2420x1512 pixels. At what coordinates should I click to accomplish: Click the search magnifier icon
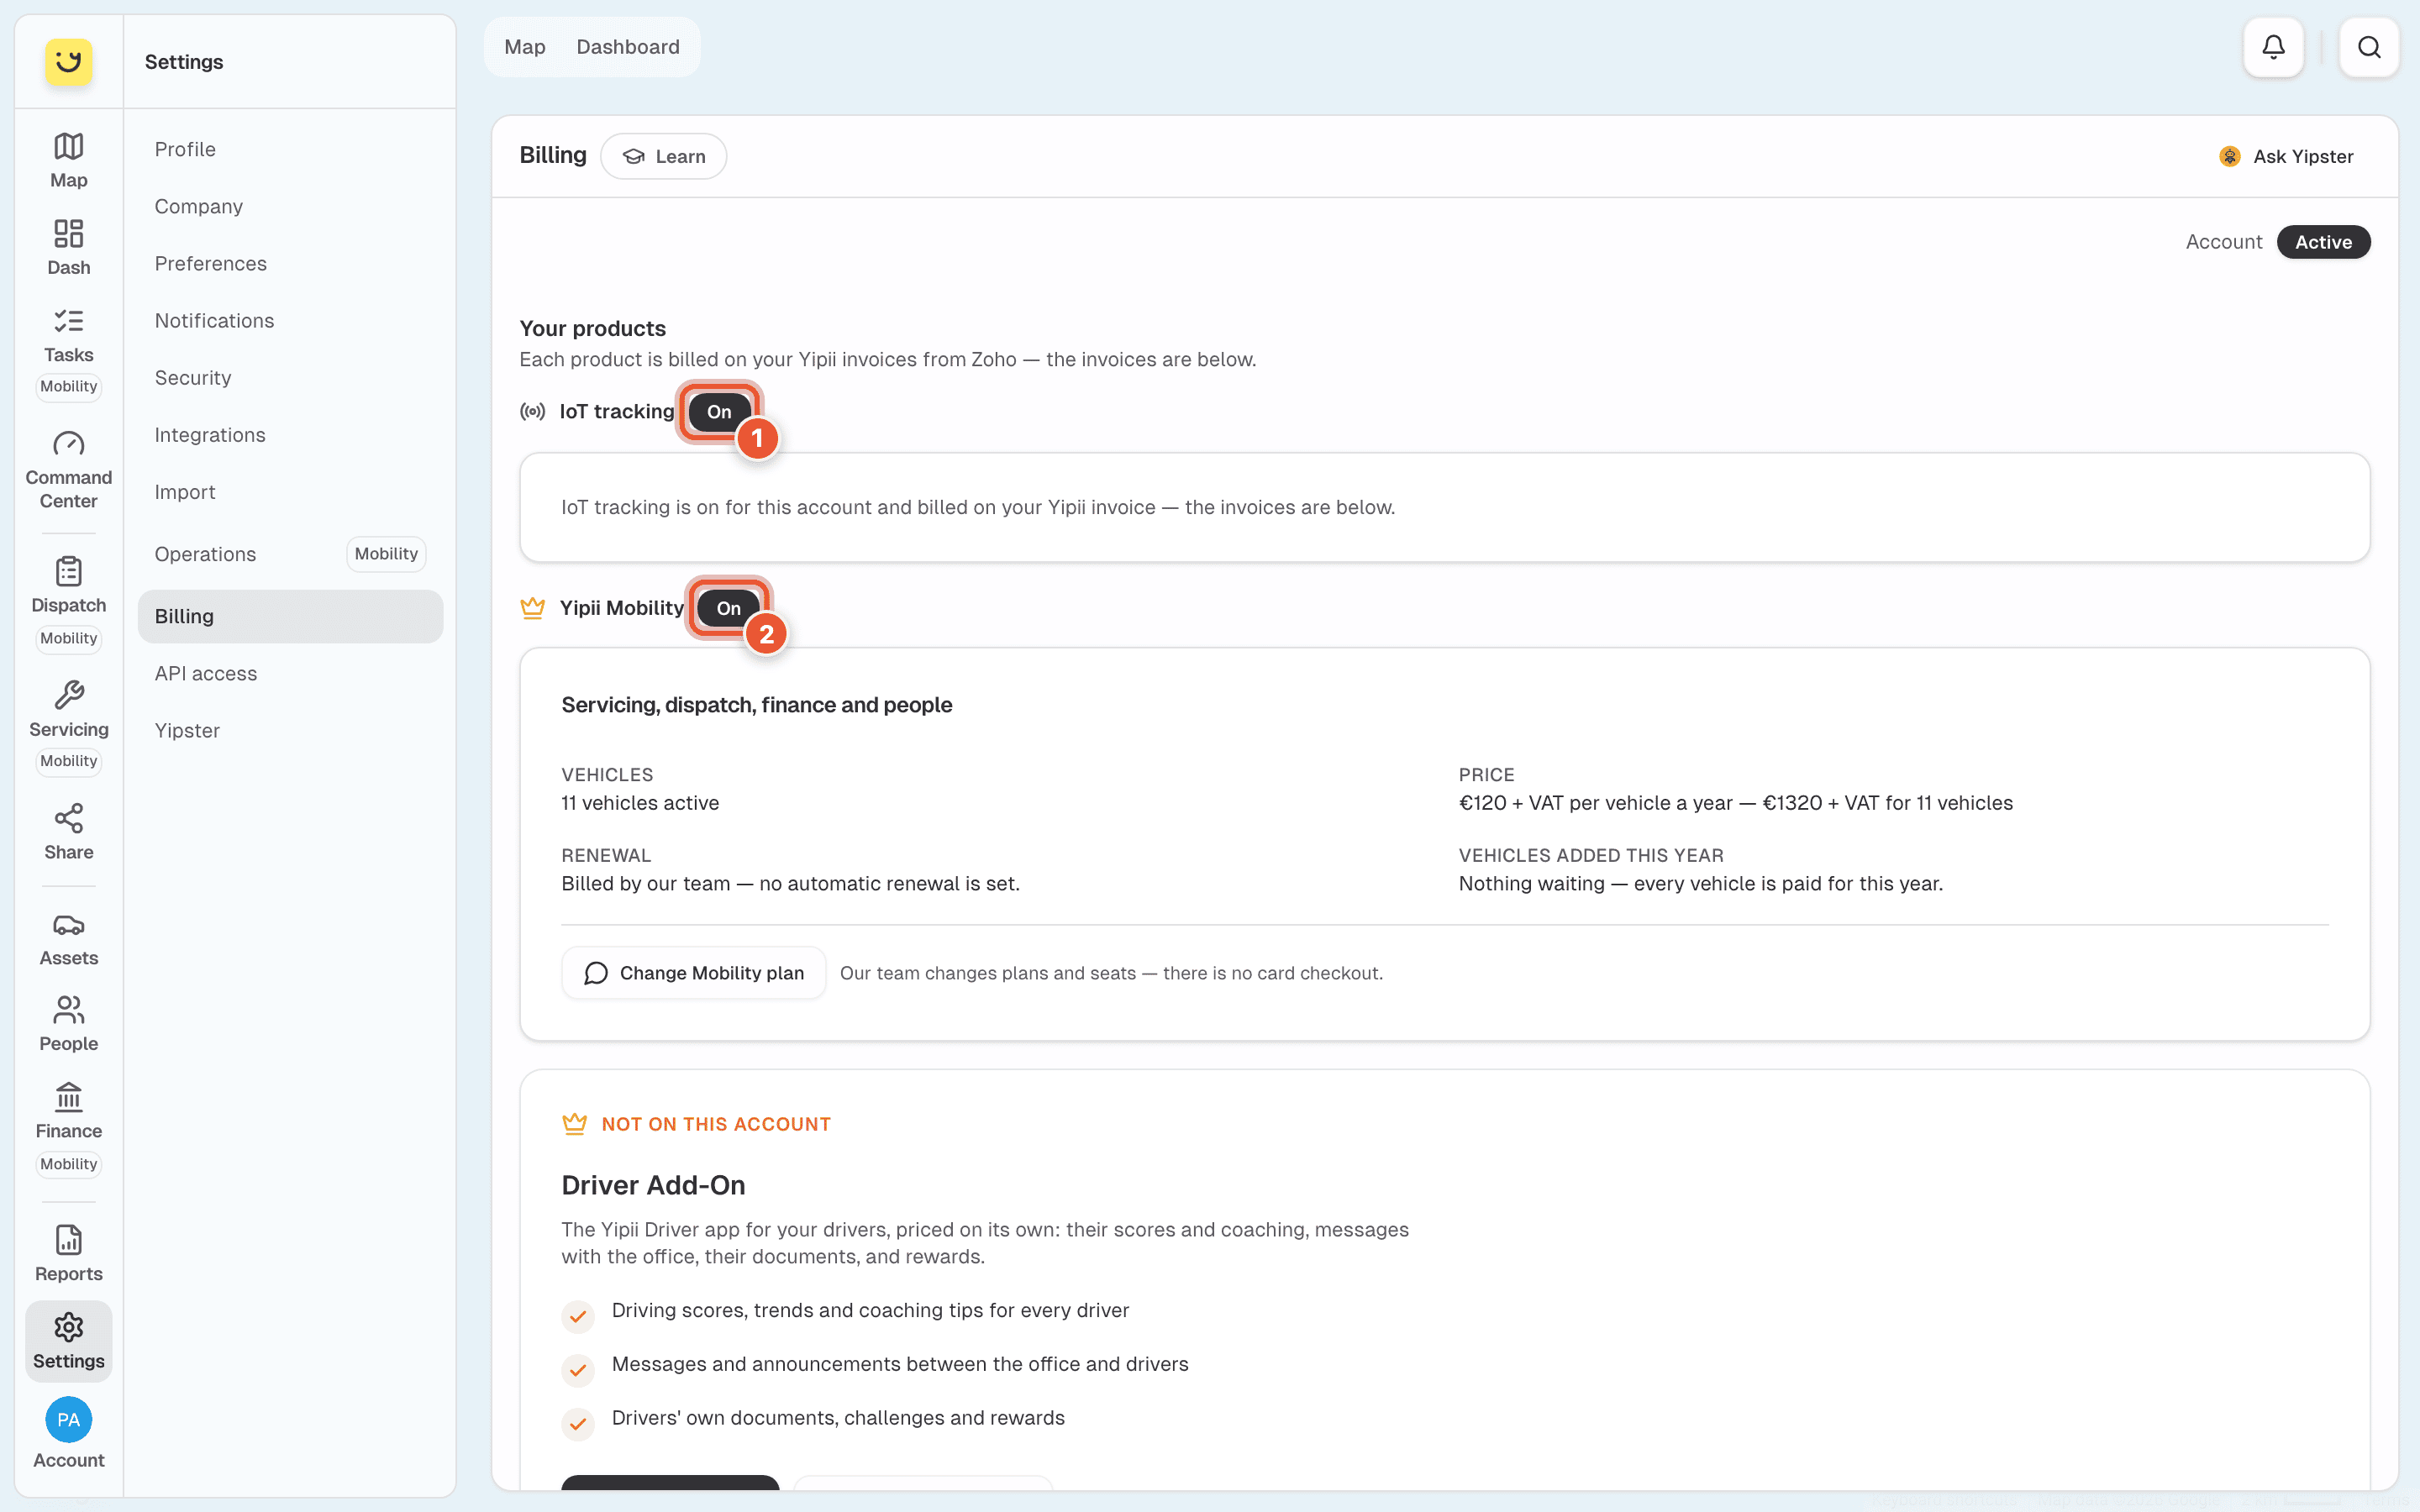coord(2369,47)
